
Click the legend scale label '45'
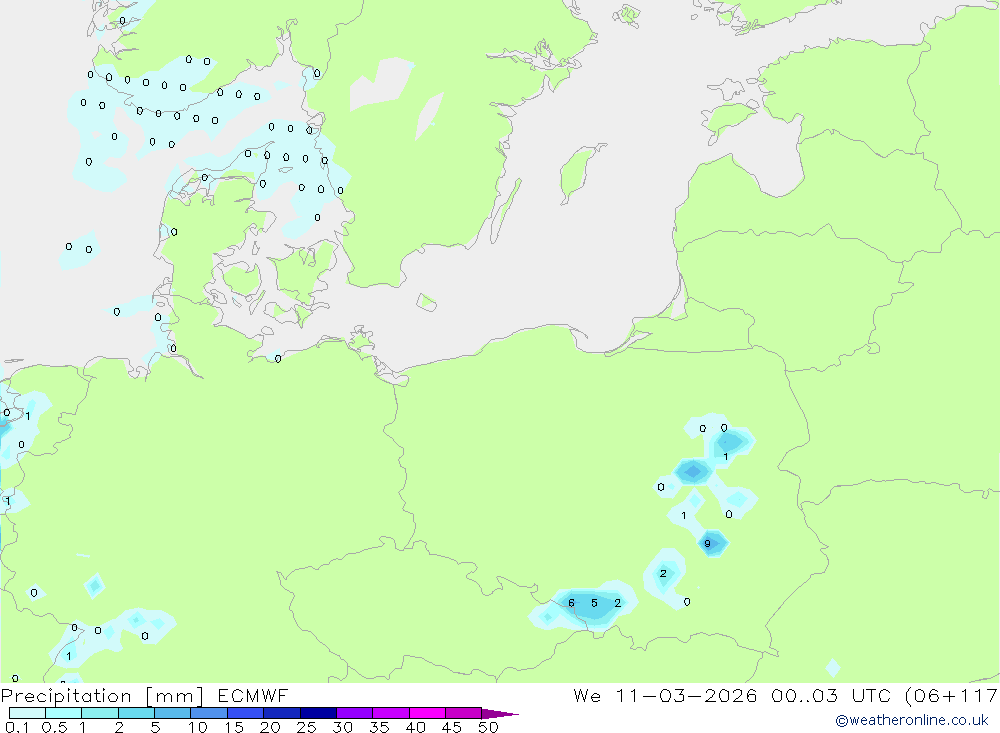click(452, 727)
